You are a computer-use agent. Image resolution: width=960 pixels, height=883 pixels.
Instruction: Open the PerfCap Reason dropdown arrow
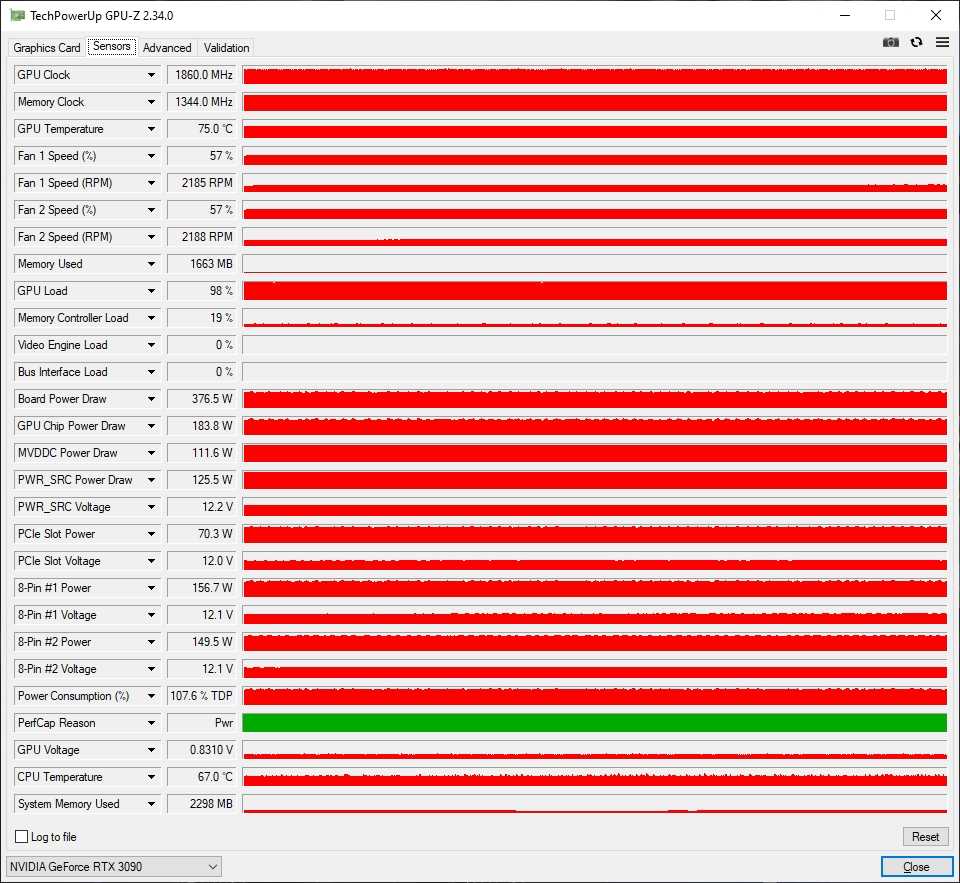[x=152, y=723]
